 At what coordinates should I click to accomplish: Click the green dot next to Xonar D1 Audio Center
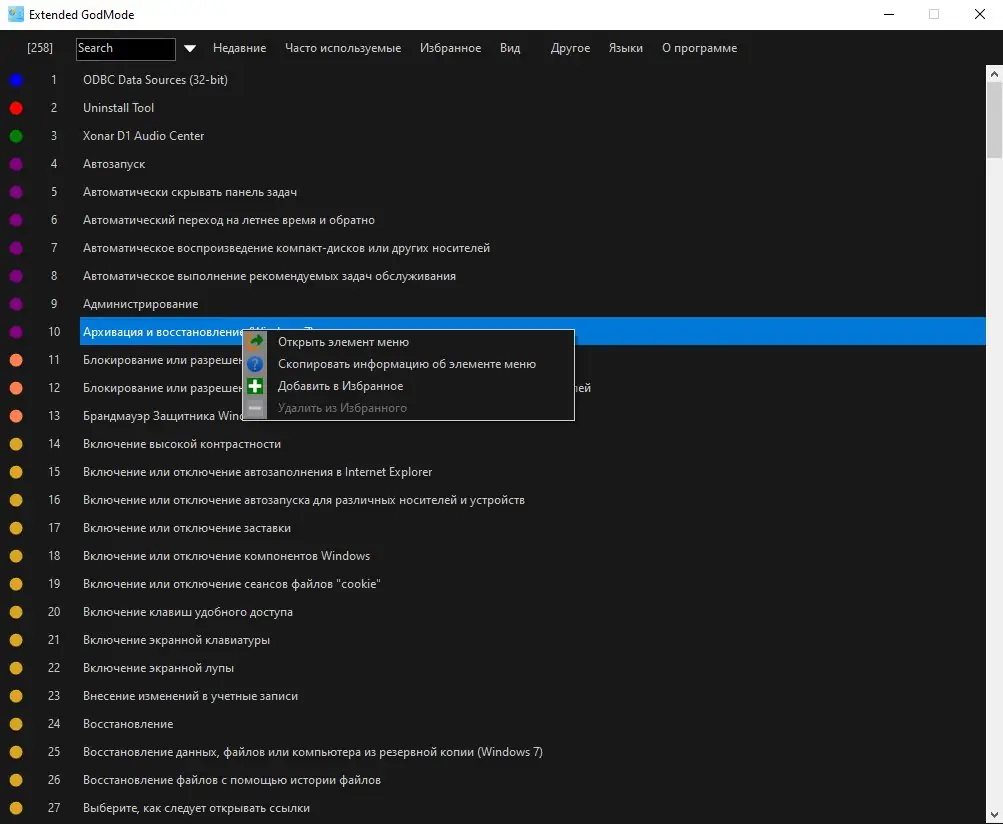(x=16, y=136)
